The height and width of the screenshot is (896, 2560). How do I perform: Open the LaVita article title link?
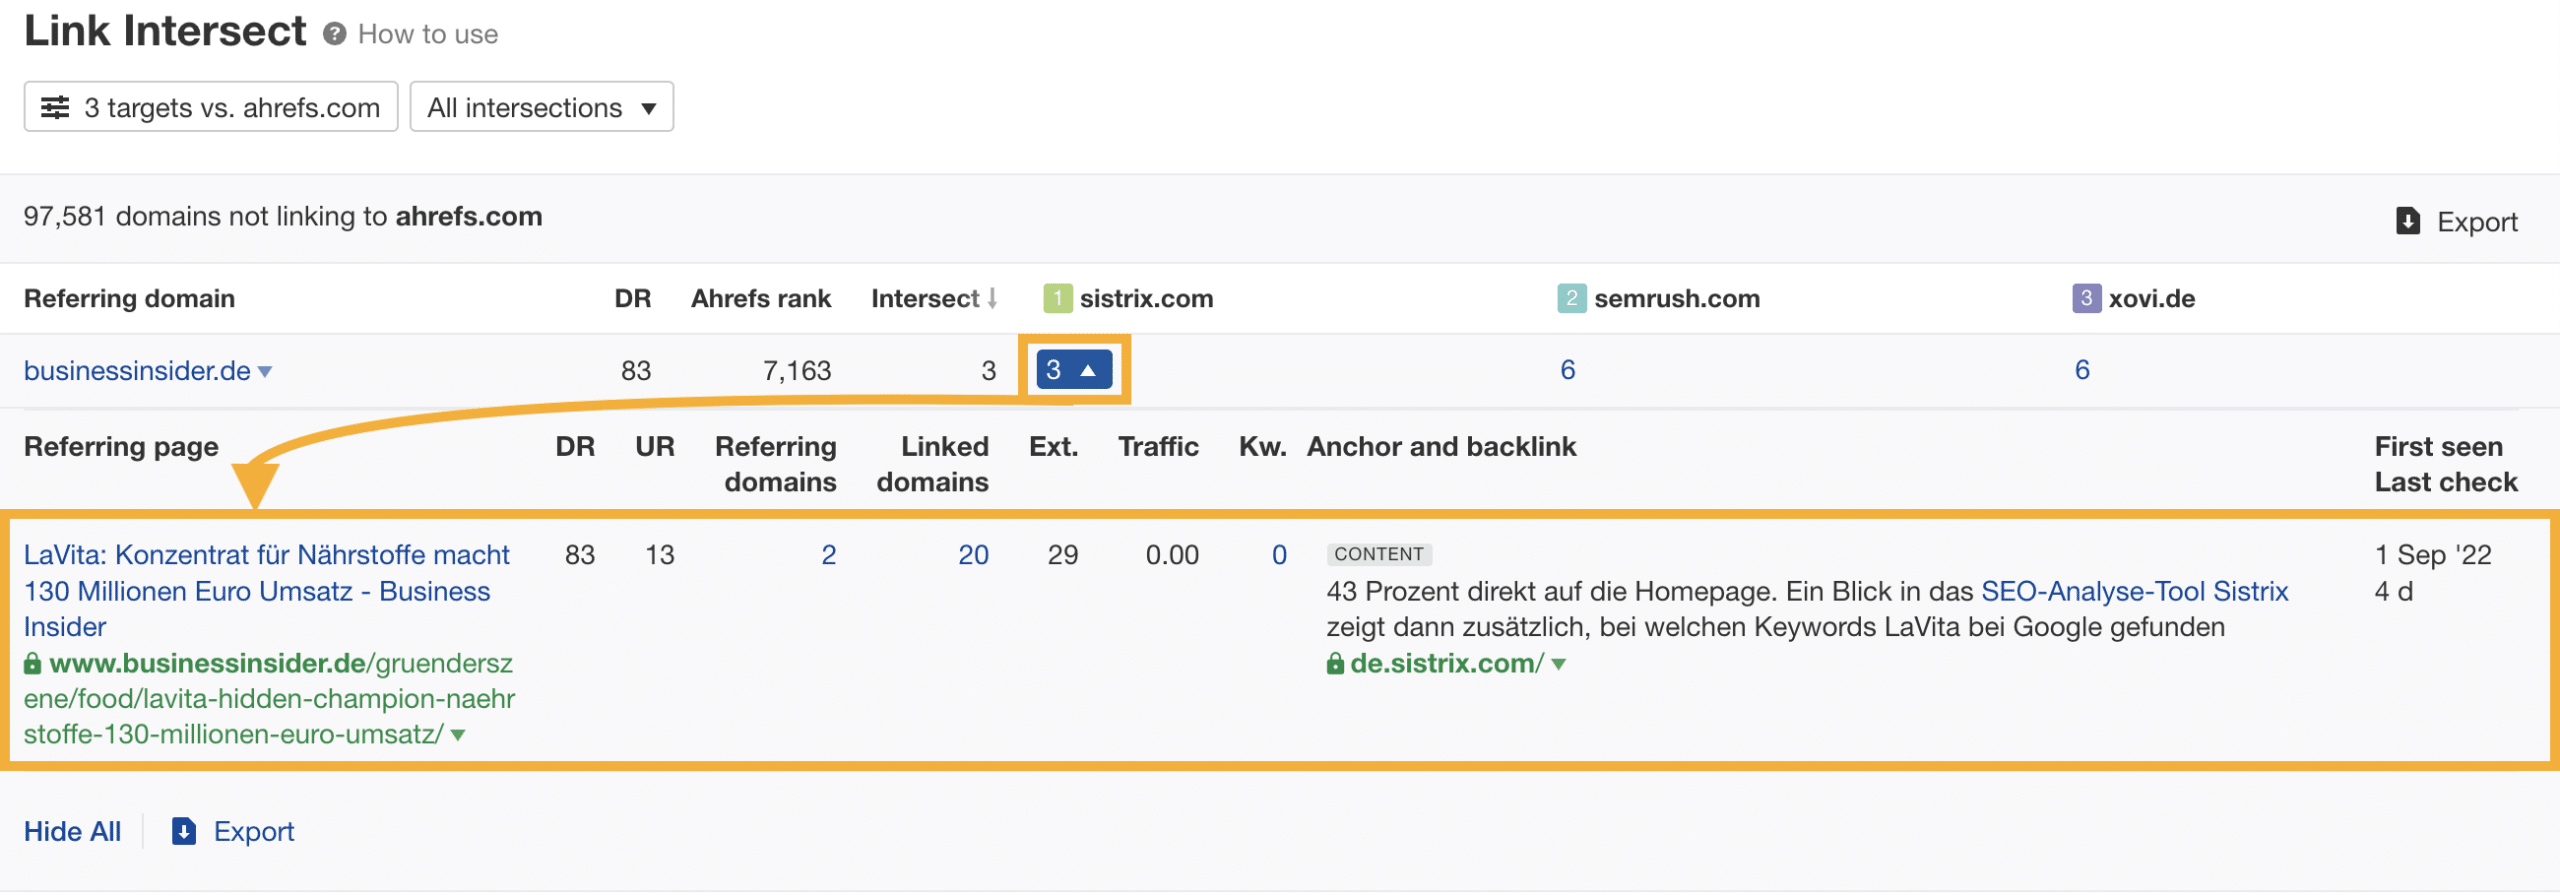[x=266, y=591]
